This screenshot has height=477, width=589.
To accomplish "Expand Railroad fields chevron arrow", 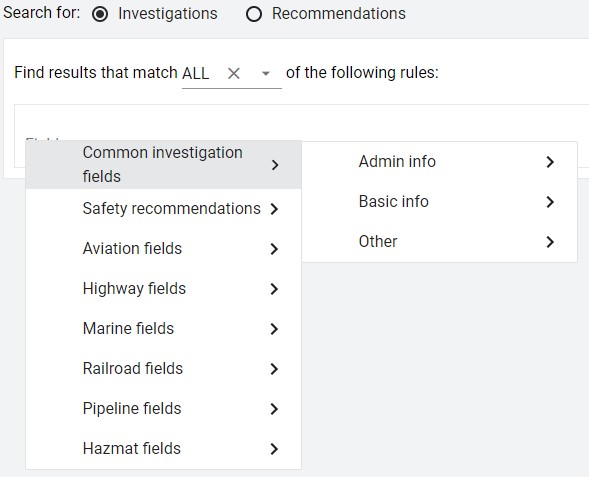I will click(x=275, y=369).
